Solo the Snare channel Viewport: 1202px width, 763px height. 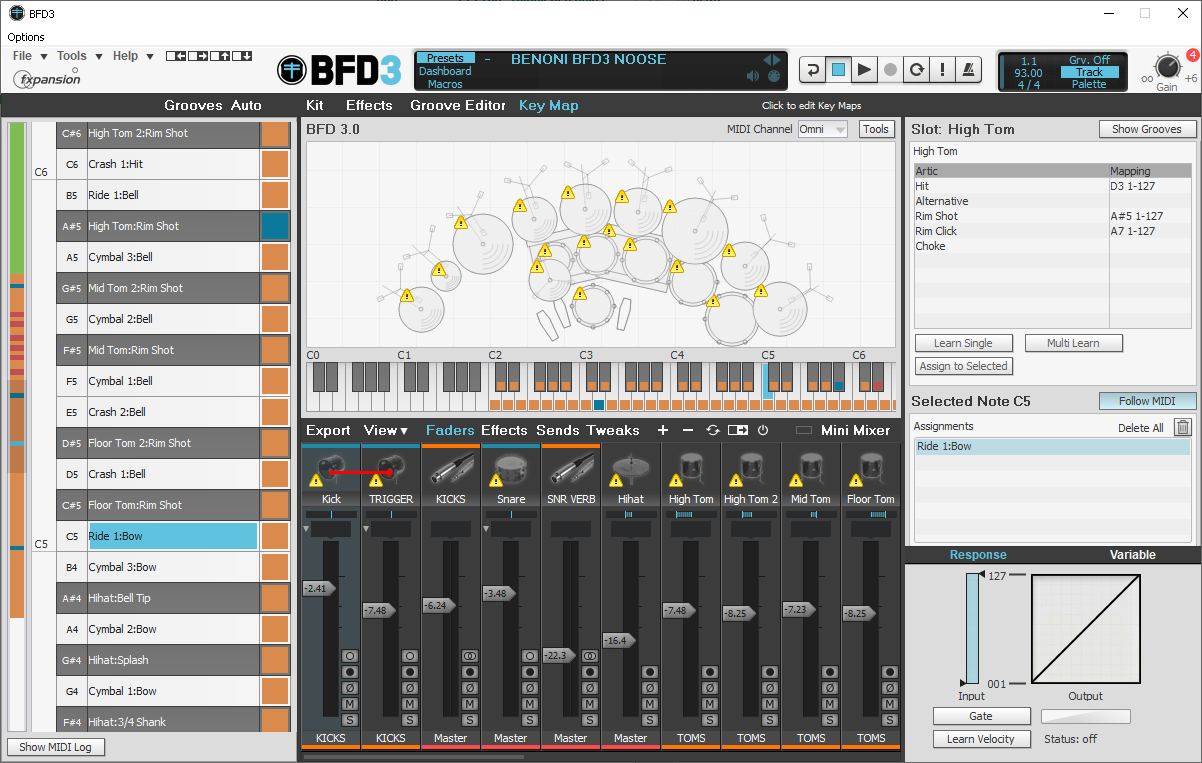[x=530, y=720]
